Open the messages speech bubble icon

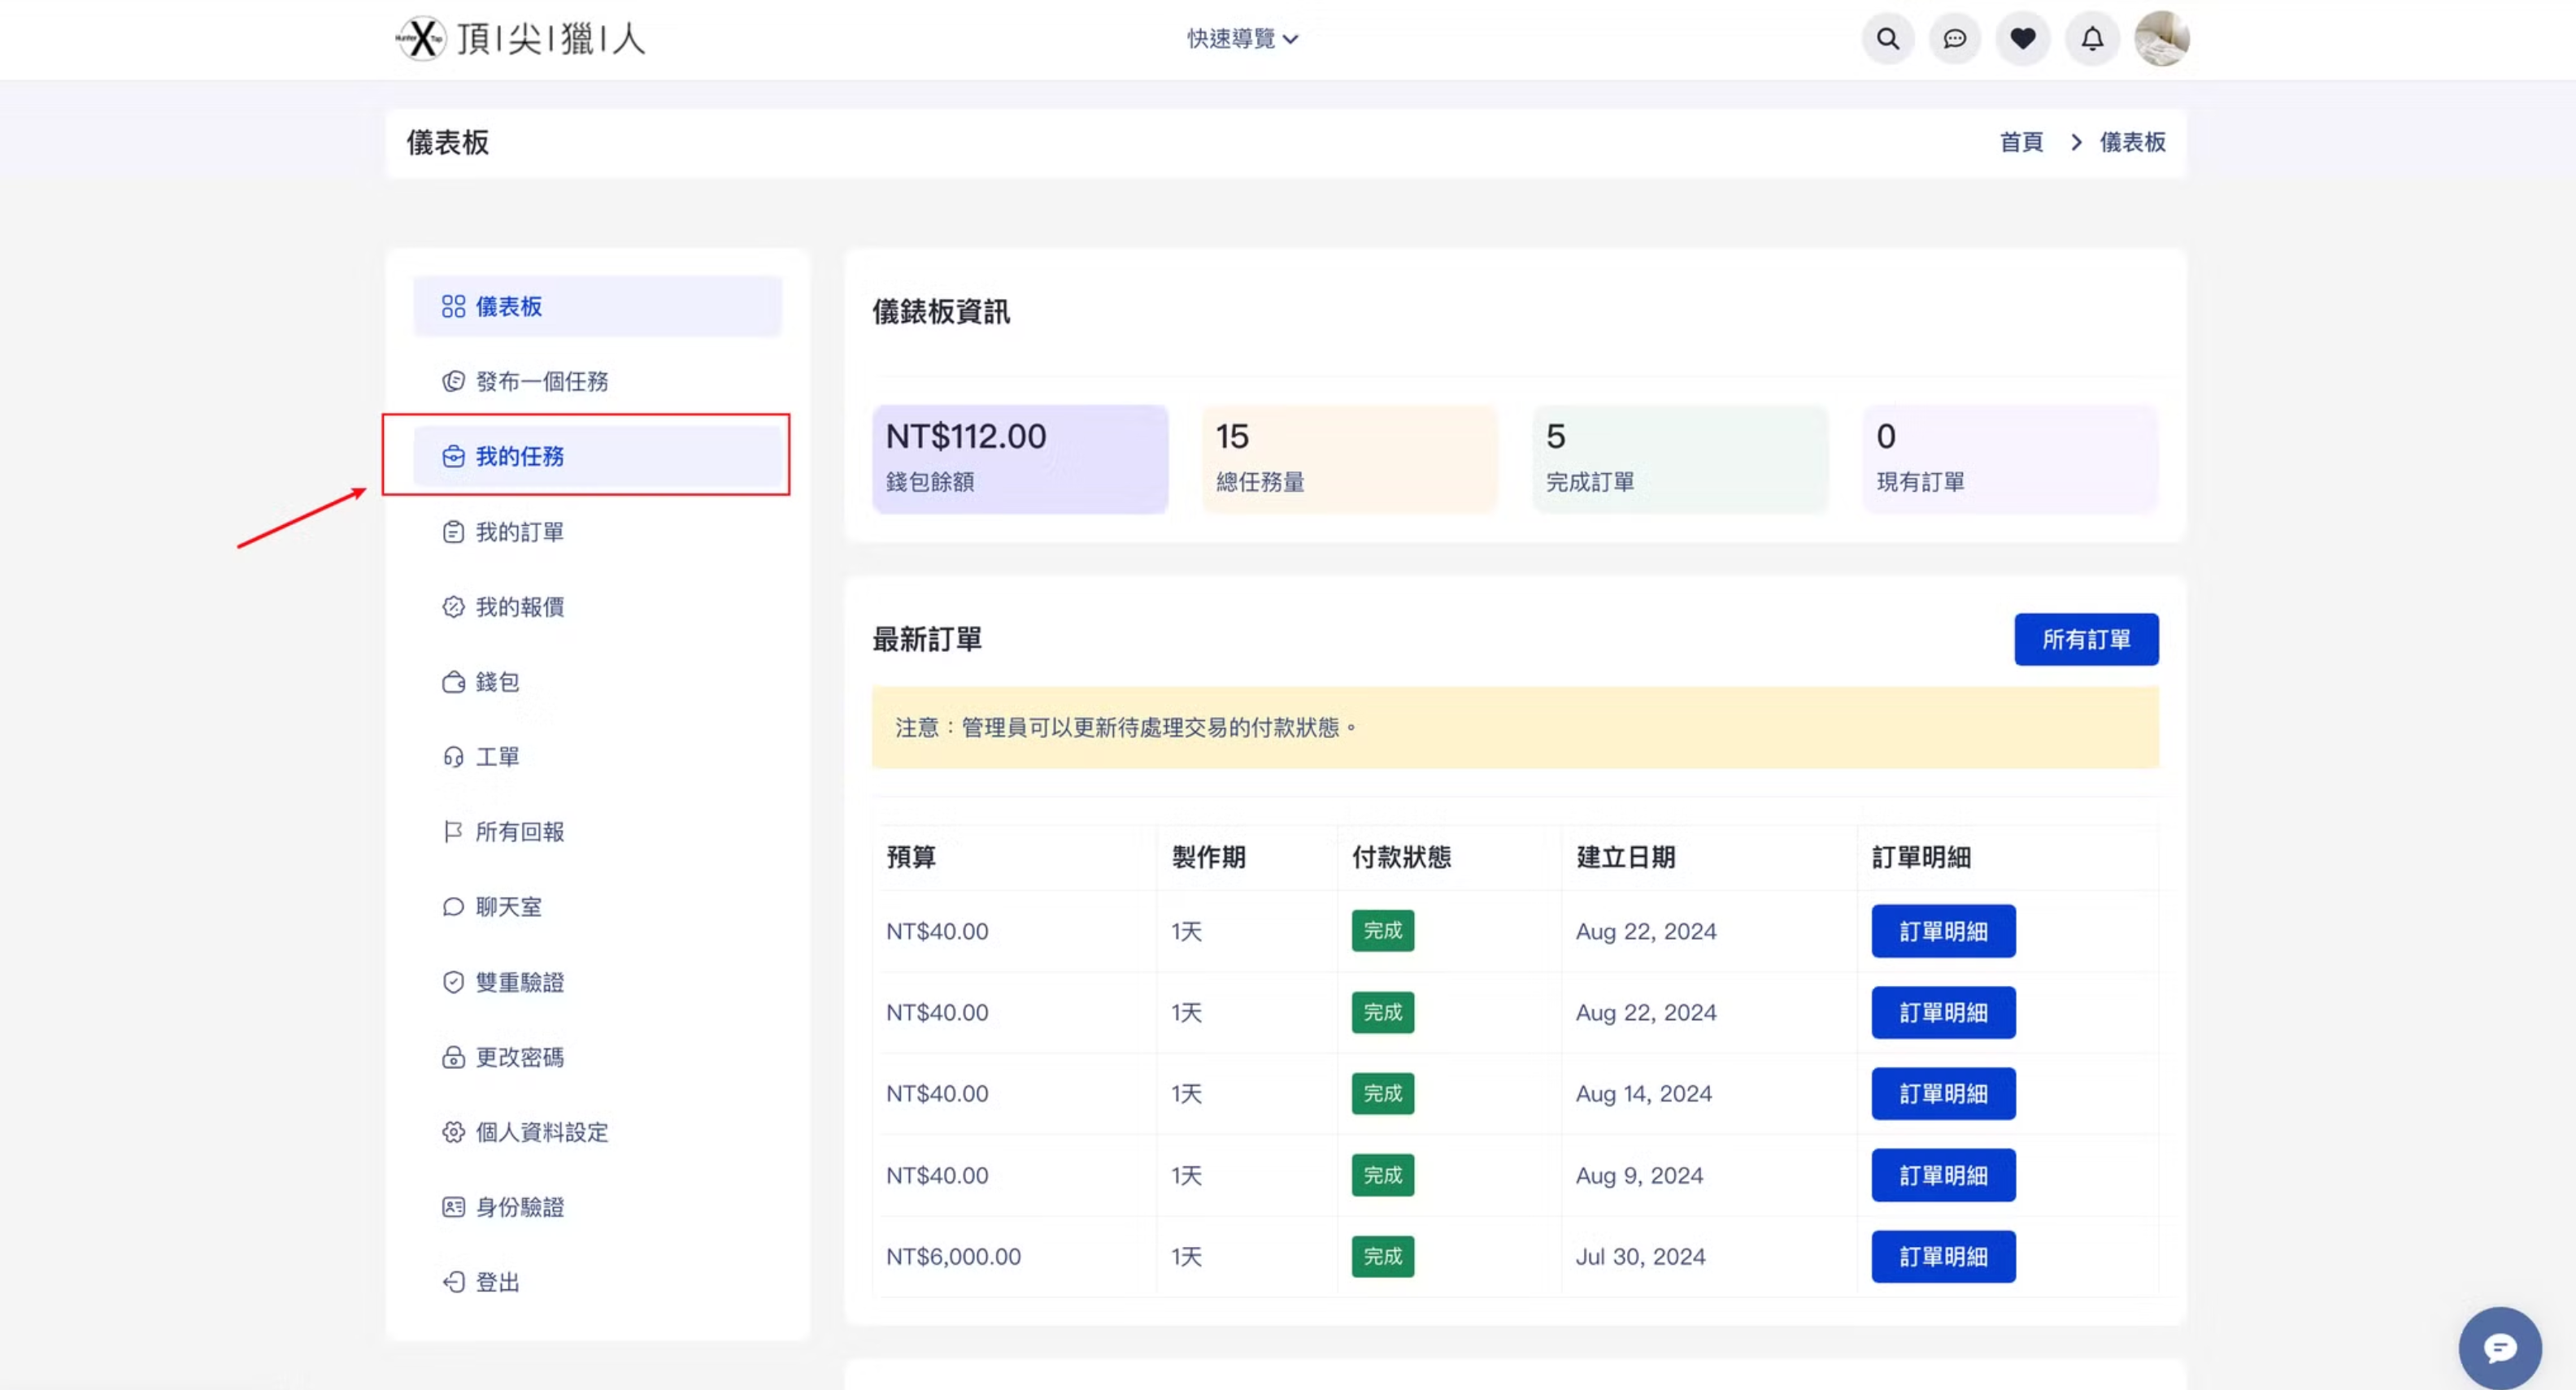click(x=1954, y=39)
